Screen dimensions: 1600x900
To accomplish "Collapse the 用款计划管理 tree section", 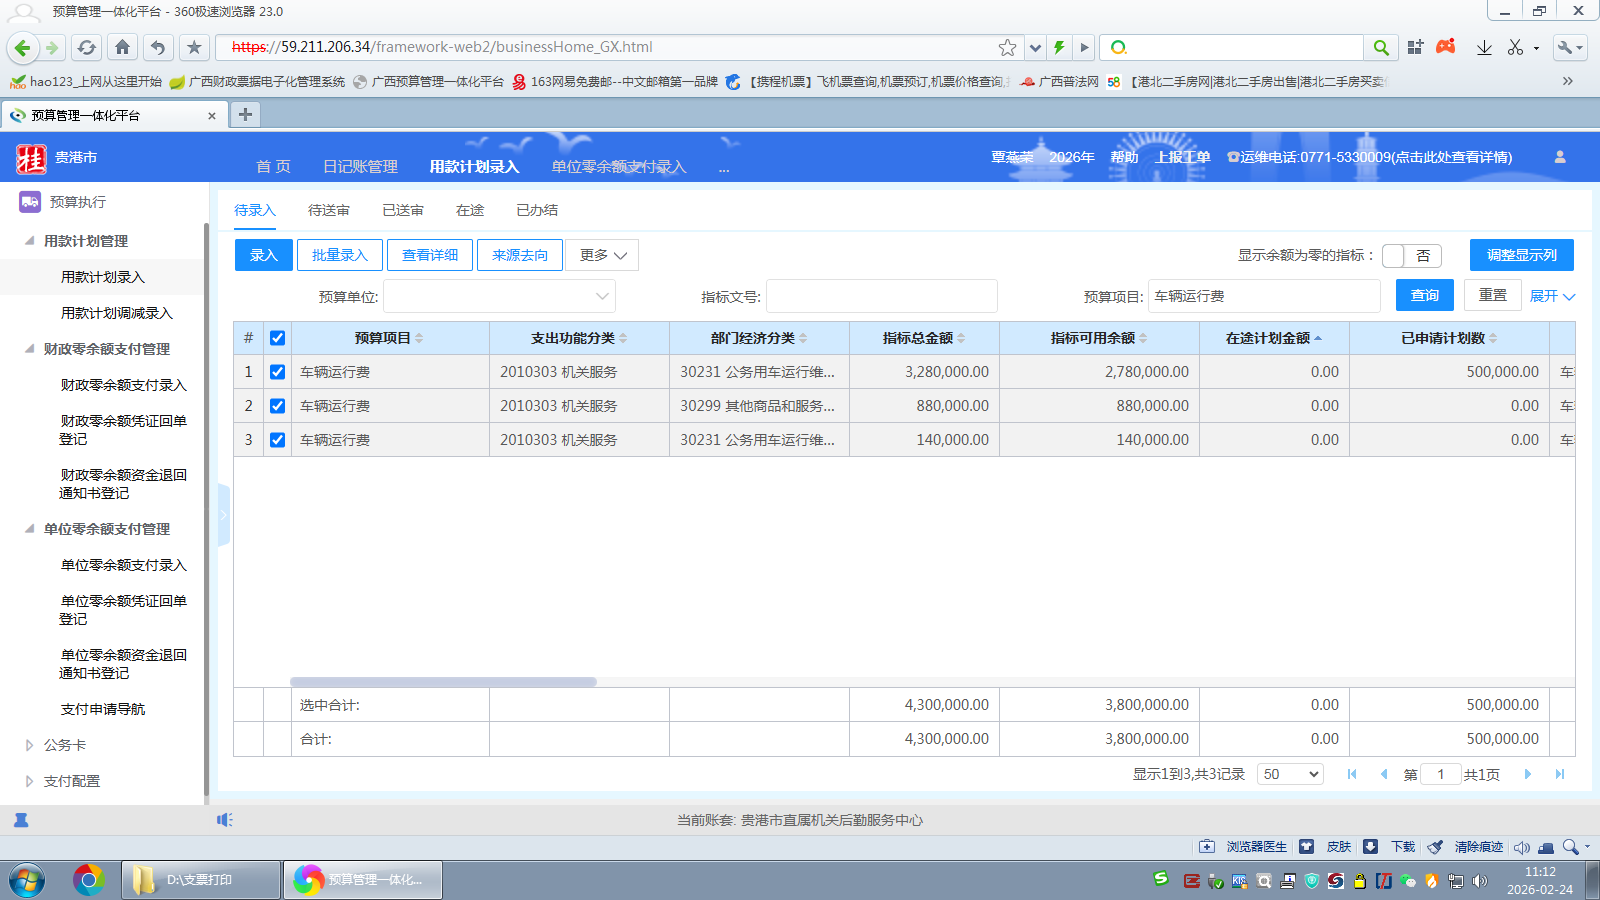I will (x=30, y=241).
